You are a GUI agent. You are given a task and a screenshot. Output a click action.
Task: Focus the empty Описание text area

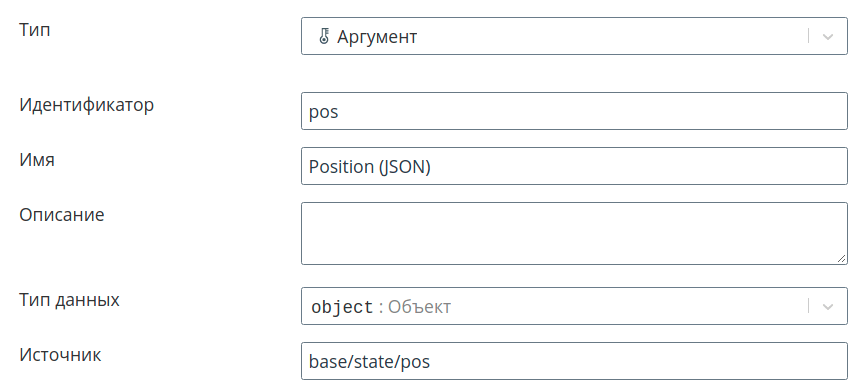574,233
